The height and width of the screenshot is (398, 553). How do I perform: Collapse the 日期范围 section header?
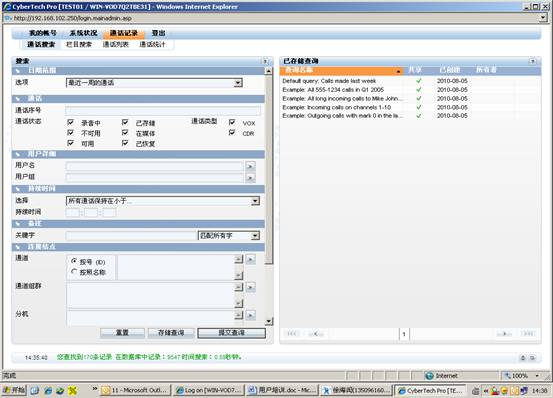138,71
